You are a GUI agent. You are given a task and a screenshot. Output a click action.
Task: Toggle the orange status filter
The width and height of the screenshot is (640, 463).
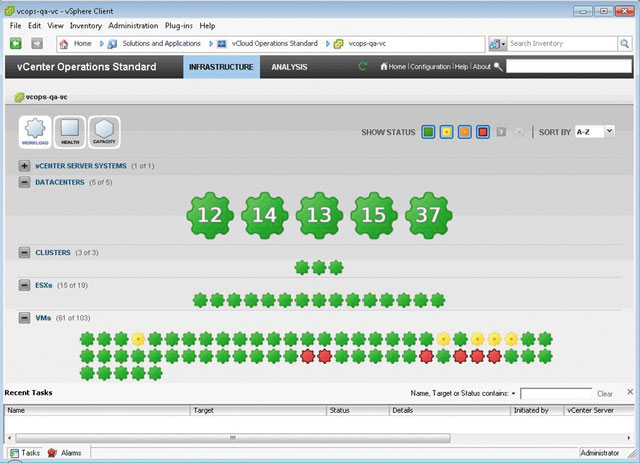[464, 132]
